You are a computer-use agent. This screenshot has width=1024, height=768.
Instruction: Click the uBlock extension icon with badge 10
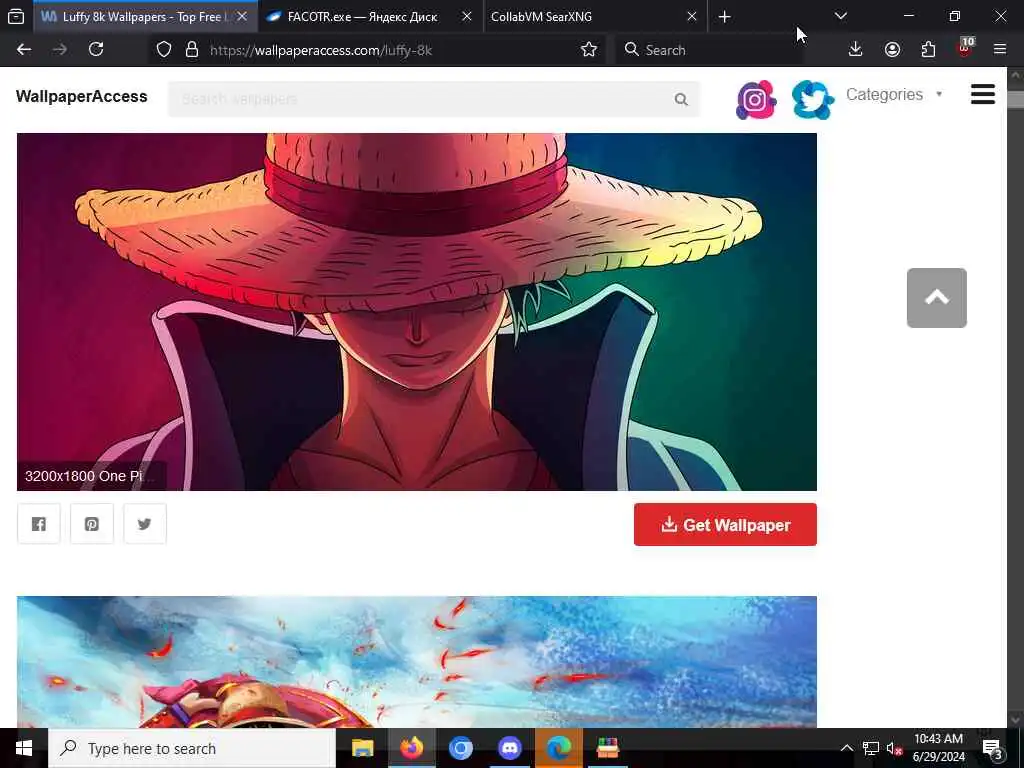(965, 50)
